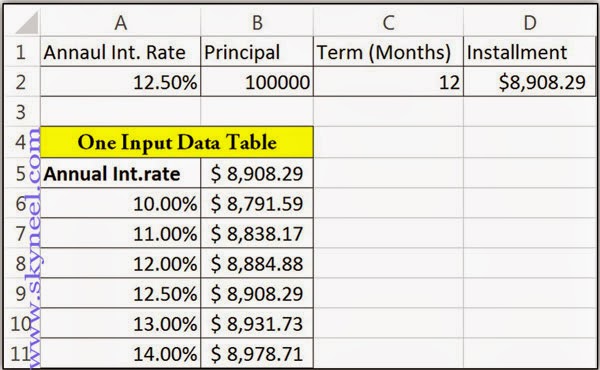Select the 12.50% cell in row 2
600x370 pixels.
click(120, 82)
